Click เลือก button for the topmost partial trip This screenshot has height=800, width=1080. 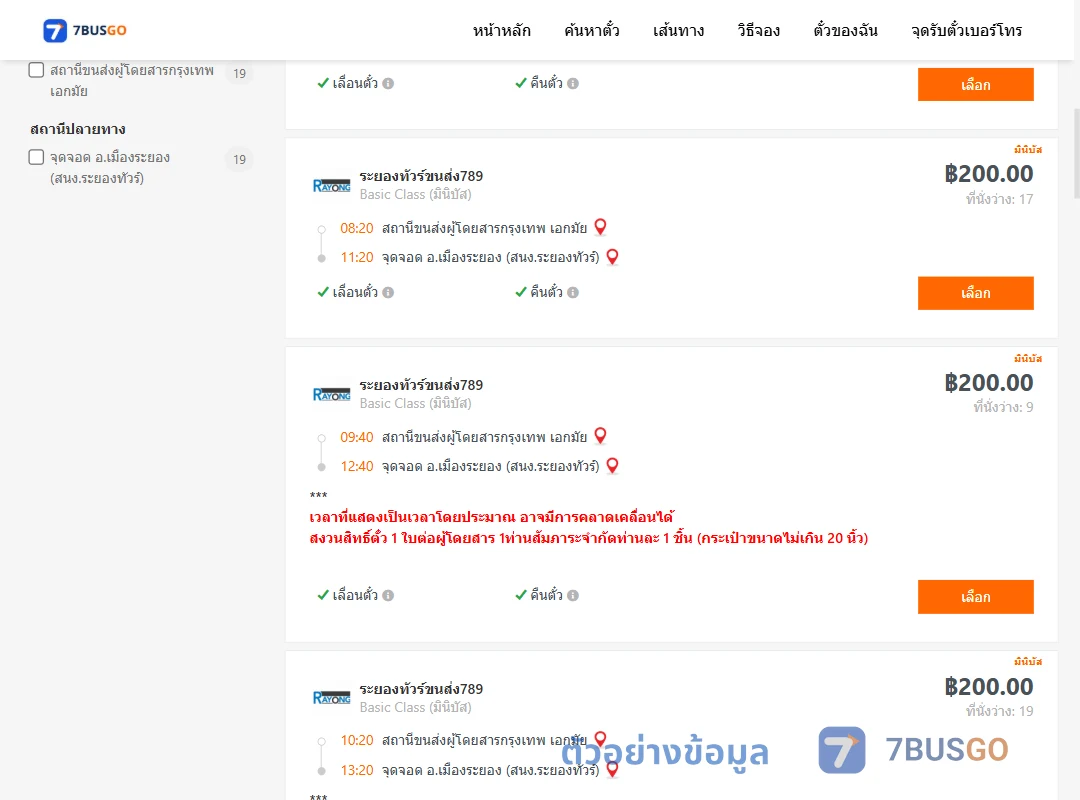click(975, 84)
